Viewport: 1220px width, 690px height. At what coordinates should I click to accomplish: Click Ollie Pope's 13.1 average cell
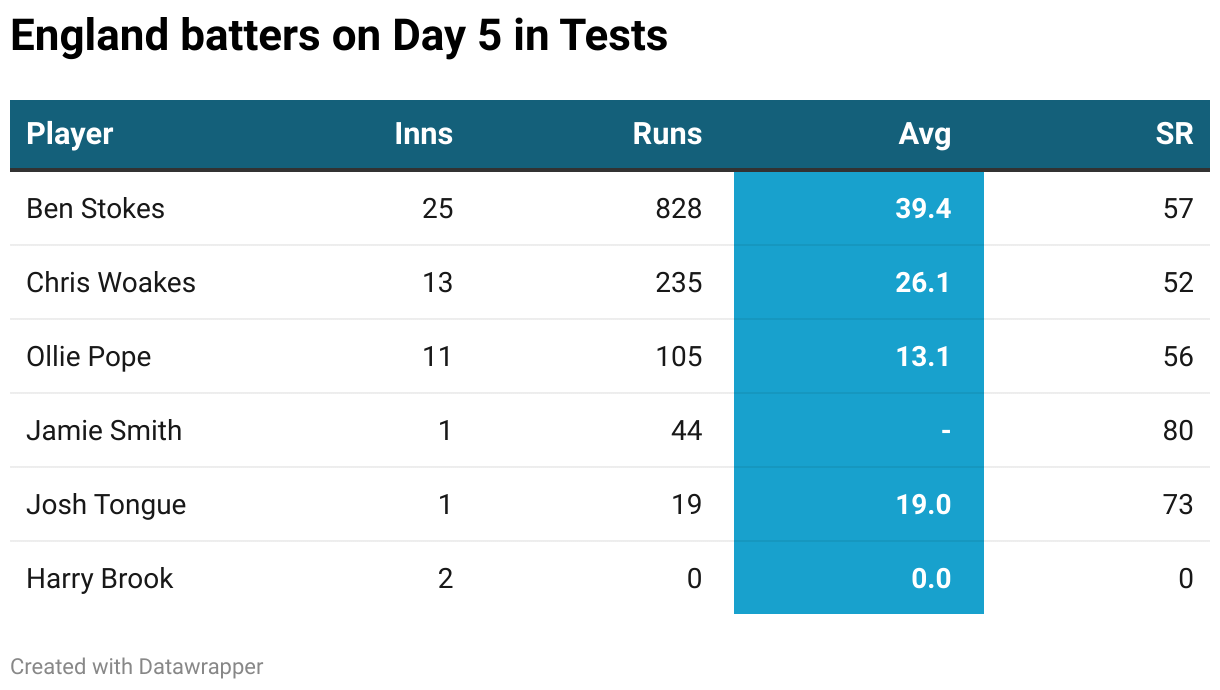click(923, 356)
